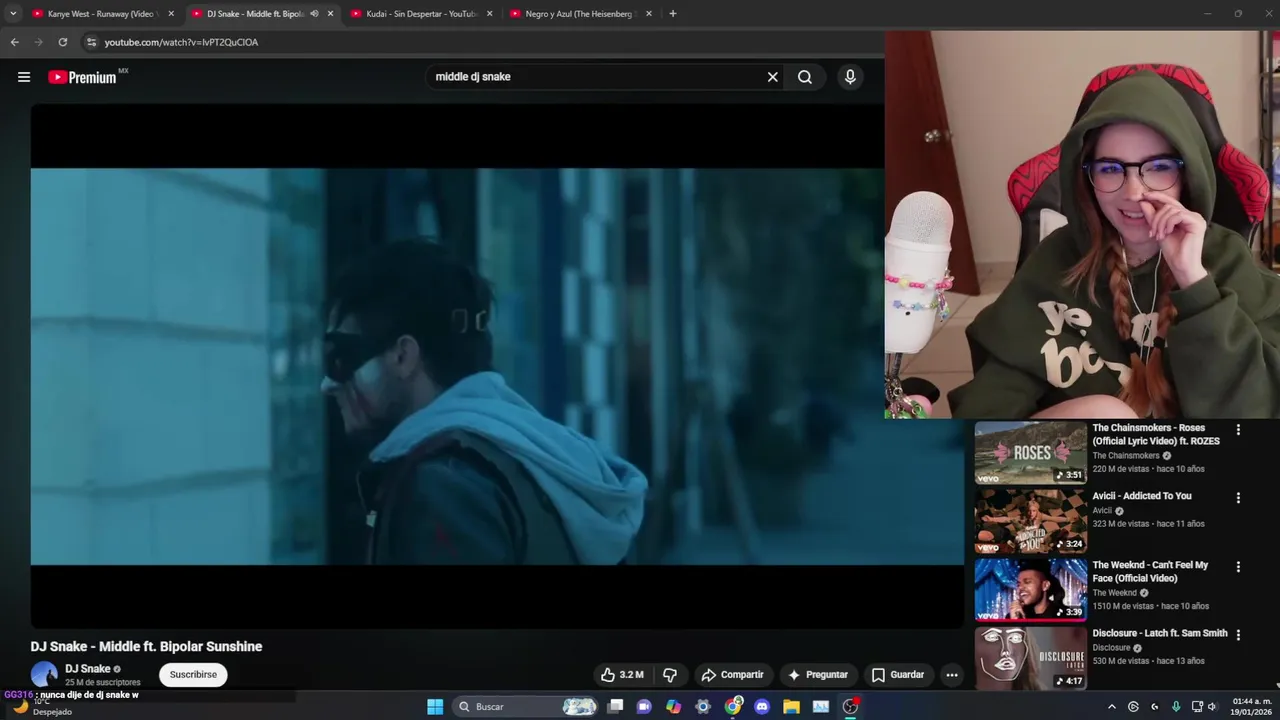The width and height of the screenshot is (1280, 720).
Task: Click the Preguntar button
Action: (x=817, y=675)
